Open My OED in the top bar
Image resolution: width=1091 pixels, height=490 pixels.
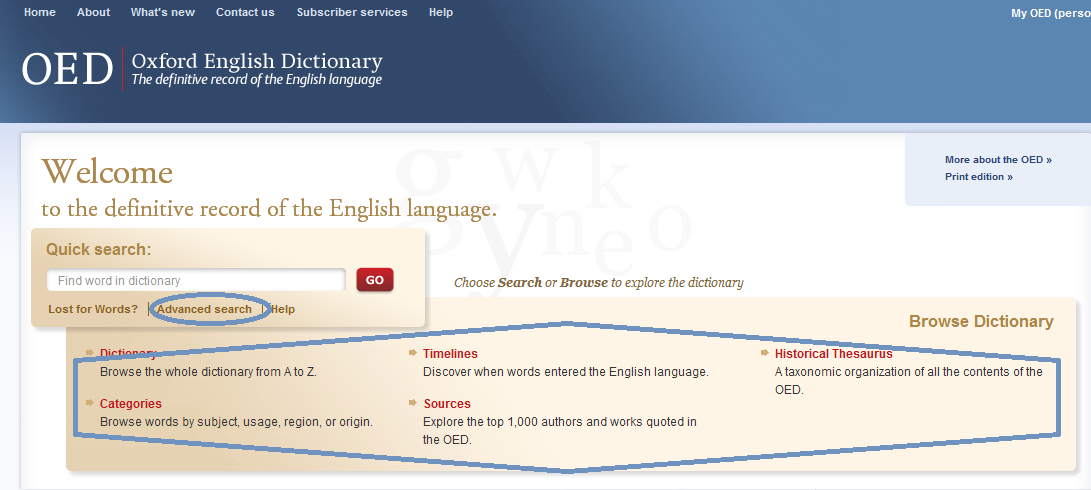[1051, 13]
